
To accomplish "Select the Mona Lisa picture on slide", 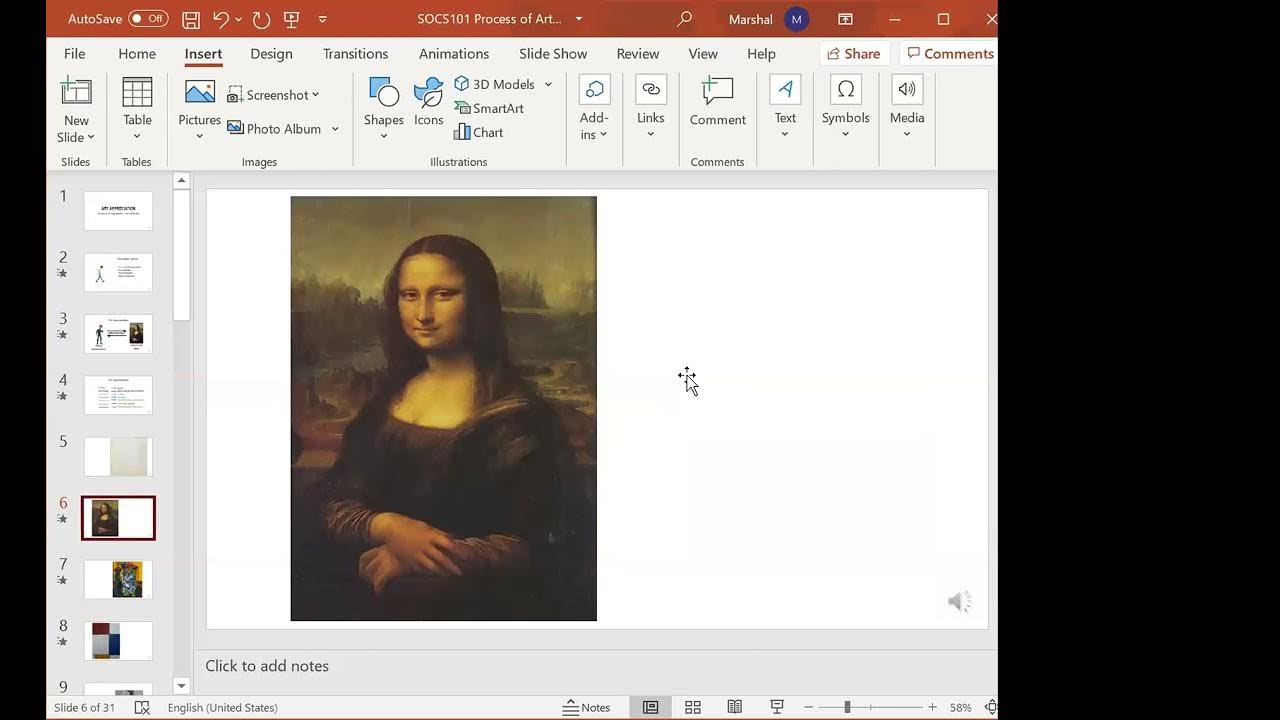I will 443,408.
